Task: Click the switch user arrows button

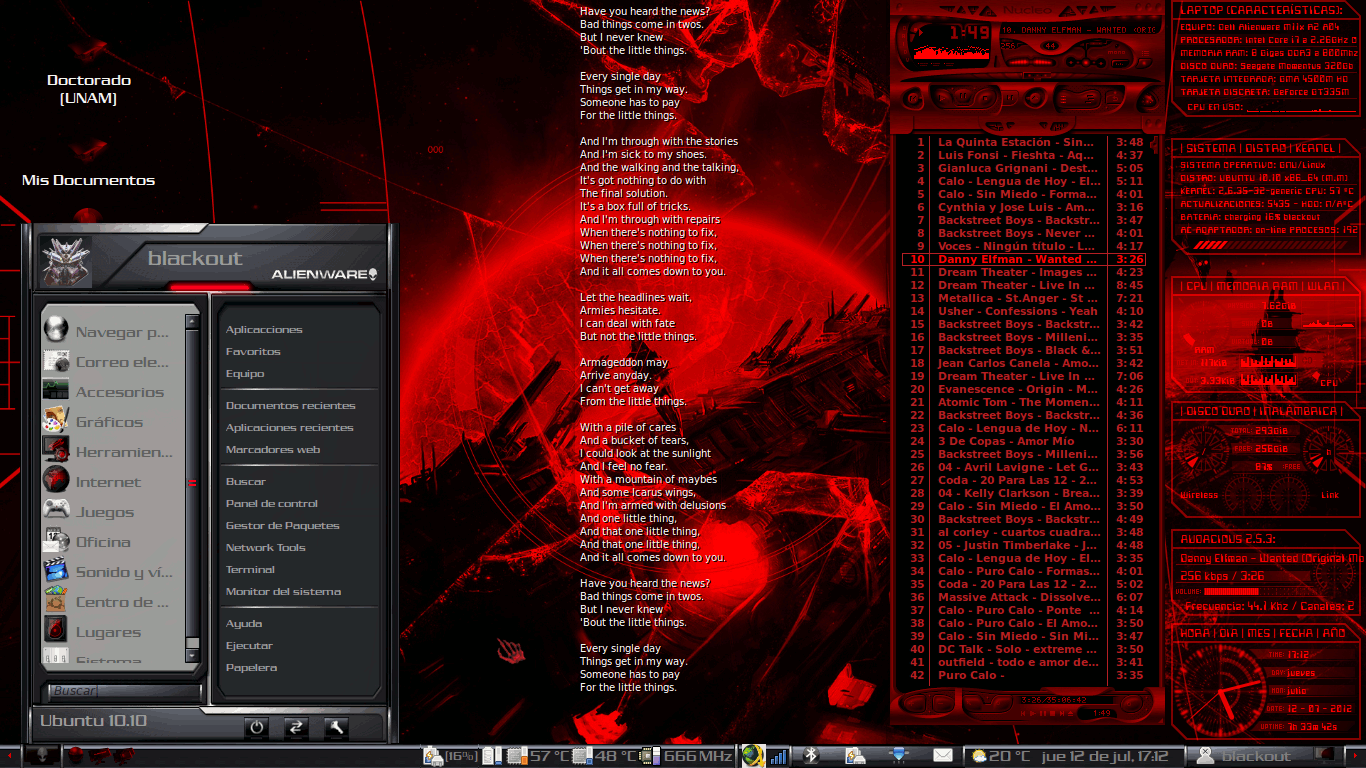Action: pos(296,727)
